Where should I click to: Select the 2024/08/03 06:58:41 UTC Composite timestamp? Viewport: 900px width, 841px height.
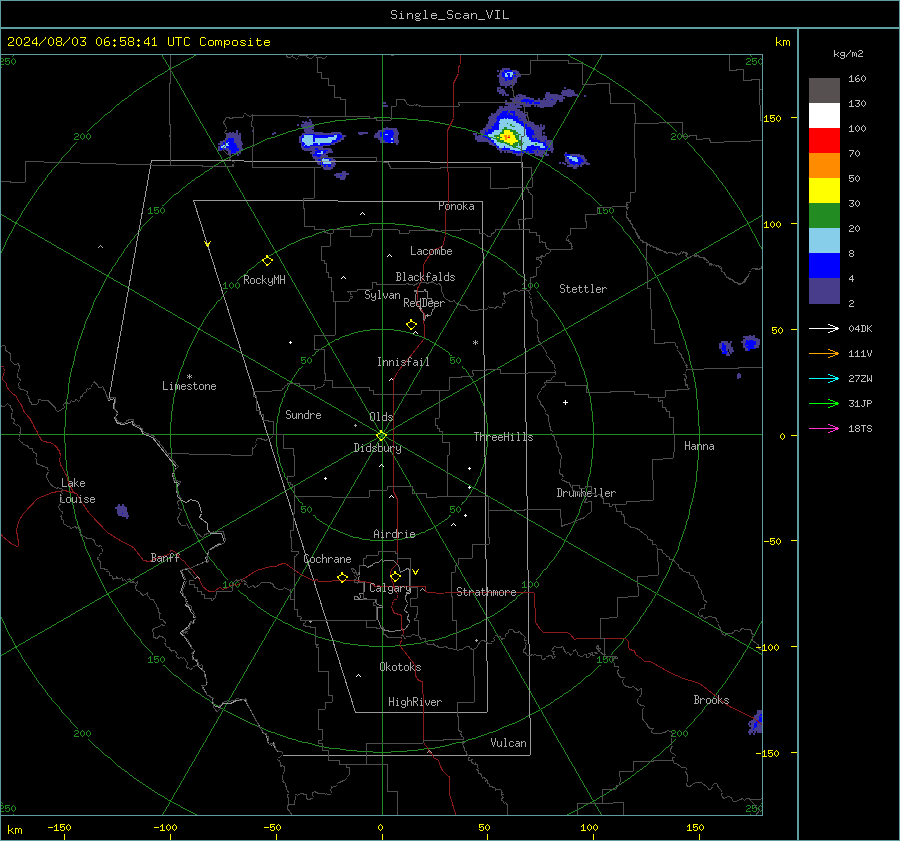click(138, 42)
